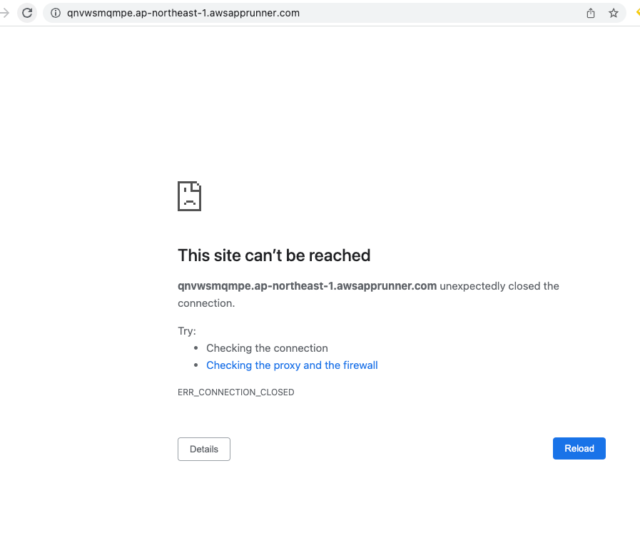Click the bold awsapprunner.com domain in message
The height and width of the screenshot is (538, 640).
pos(307,286)
